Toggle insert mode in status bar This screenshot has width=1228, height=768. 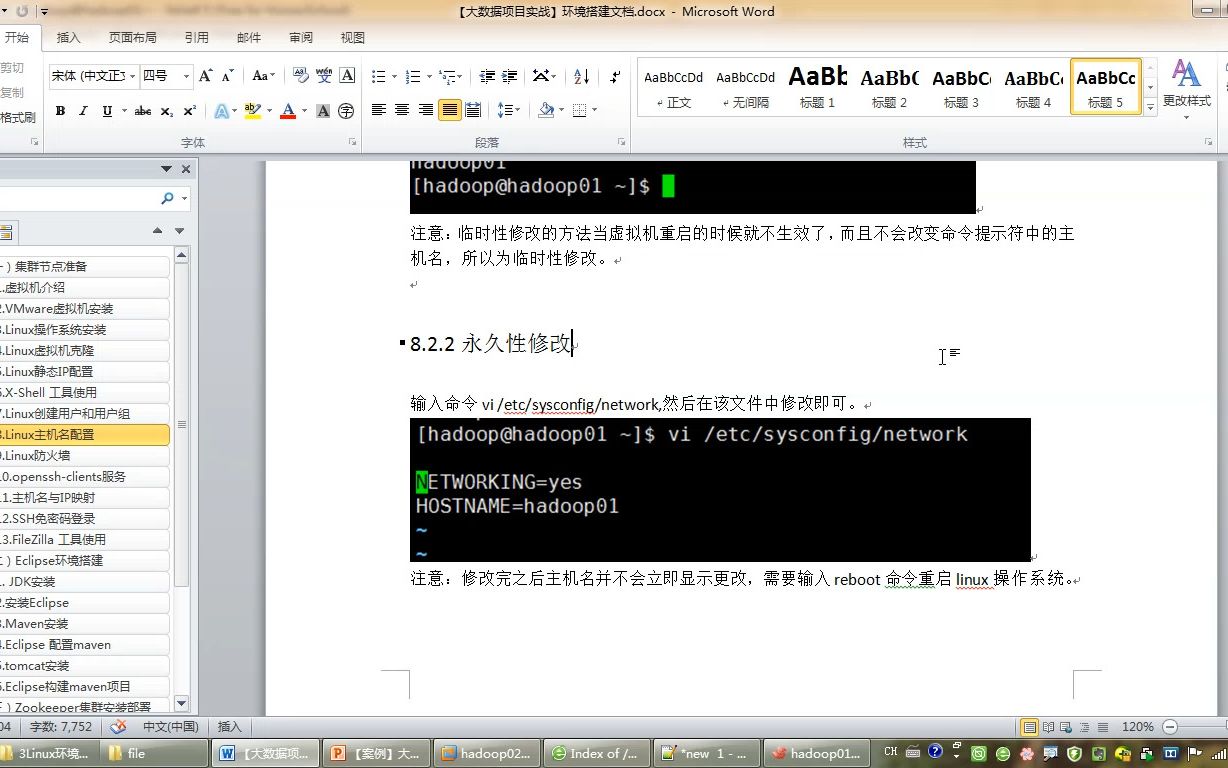[x=229, y=727]
